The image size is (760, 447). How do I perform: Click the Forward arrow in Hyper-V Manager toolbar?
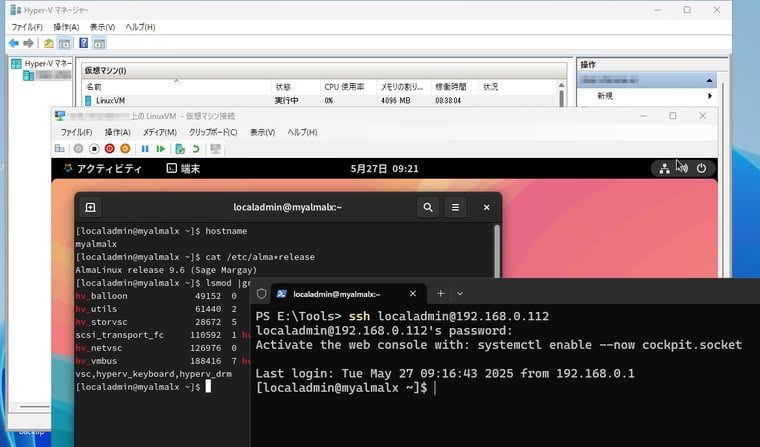point(29,43)
